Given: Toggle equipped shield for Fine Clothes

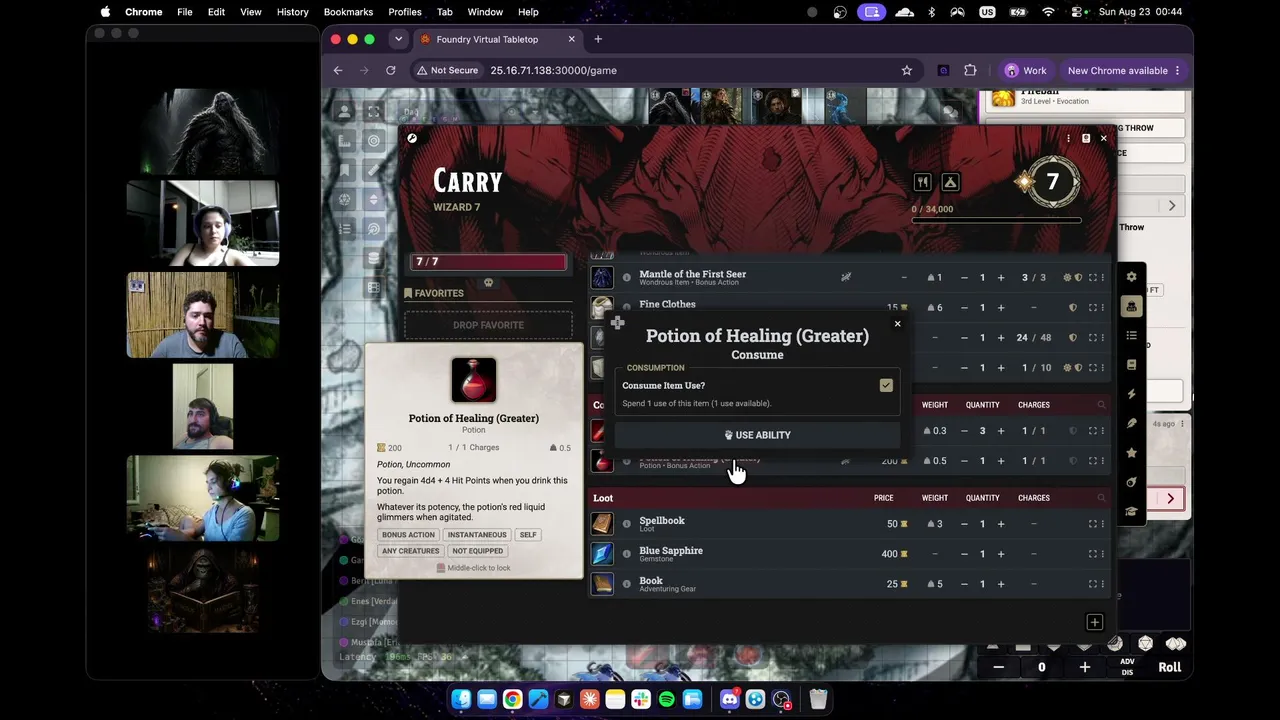Looking at the screenshot, I should (1073, 307).
